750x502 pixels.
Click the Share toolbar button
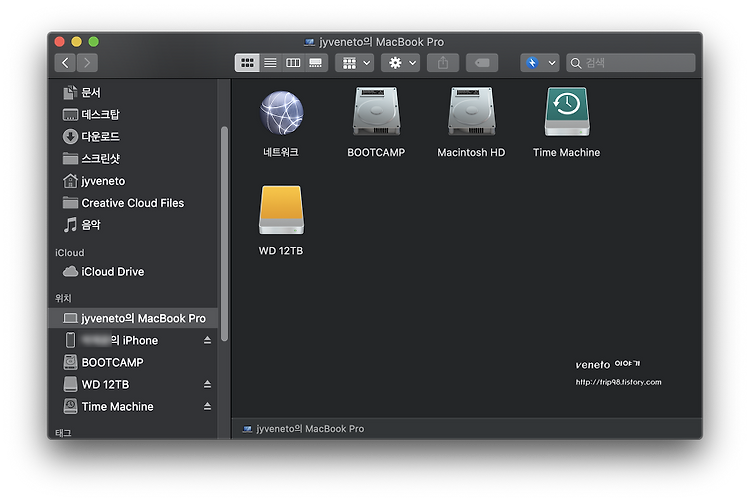[443, 63]
